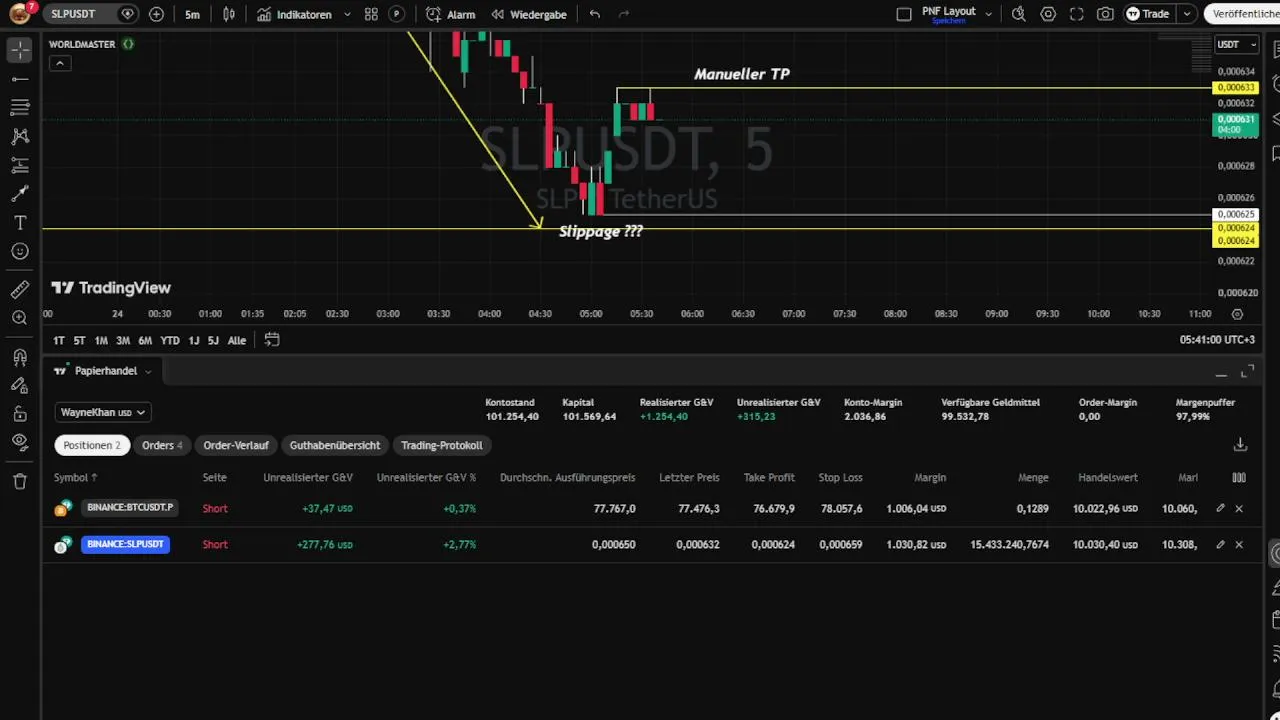Toggle hide all drawings eye icon
Screen dimensions: 1280x720
point(20,442)
